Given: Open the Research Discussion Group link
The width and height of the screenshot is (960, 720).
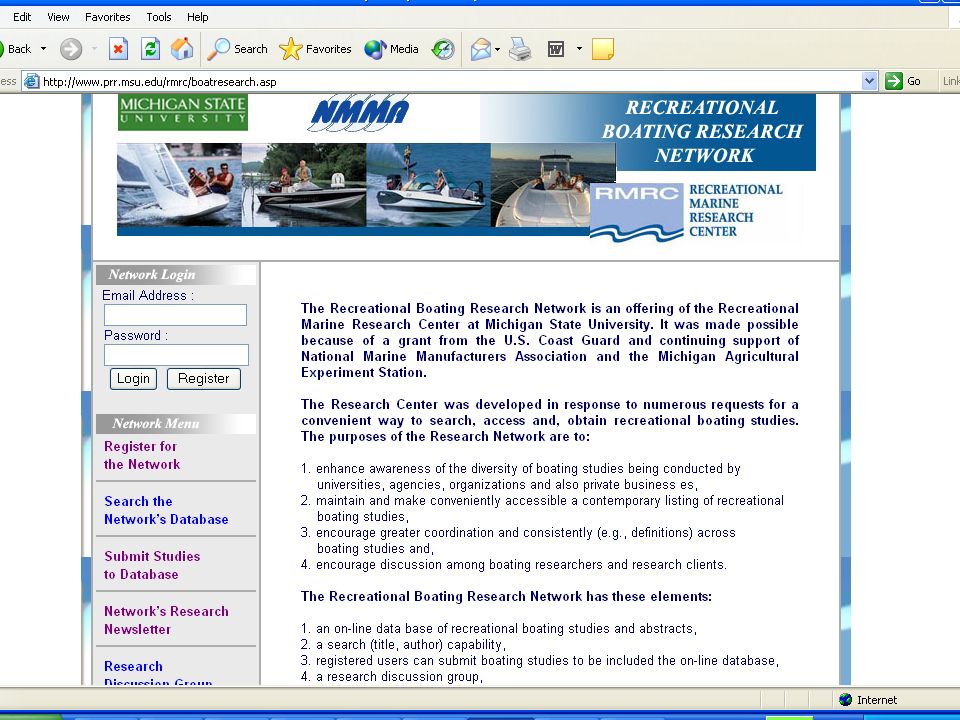Looking at the screenshot, I should click(x=158, y=672).
